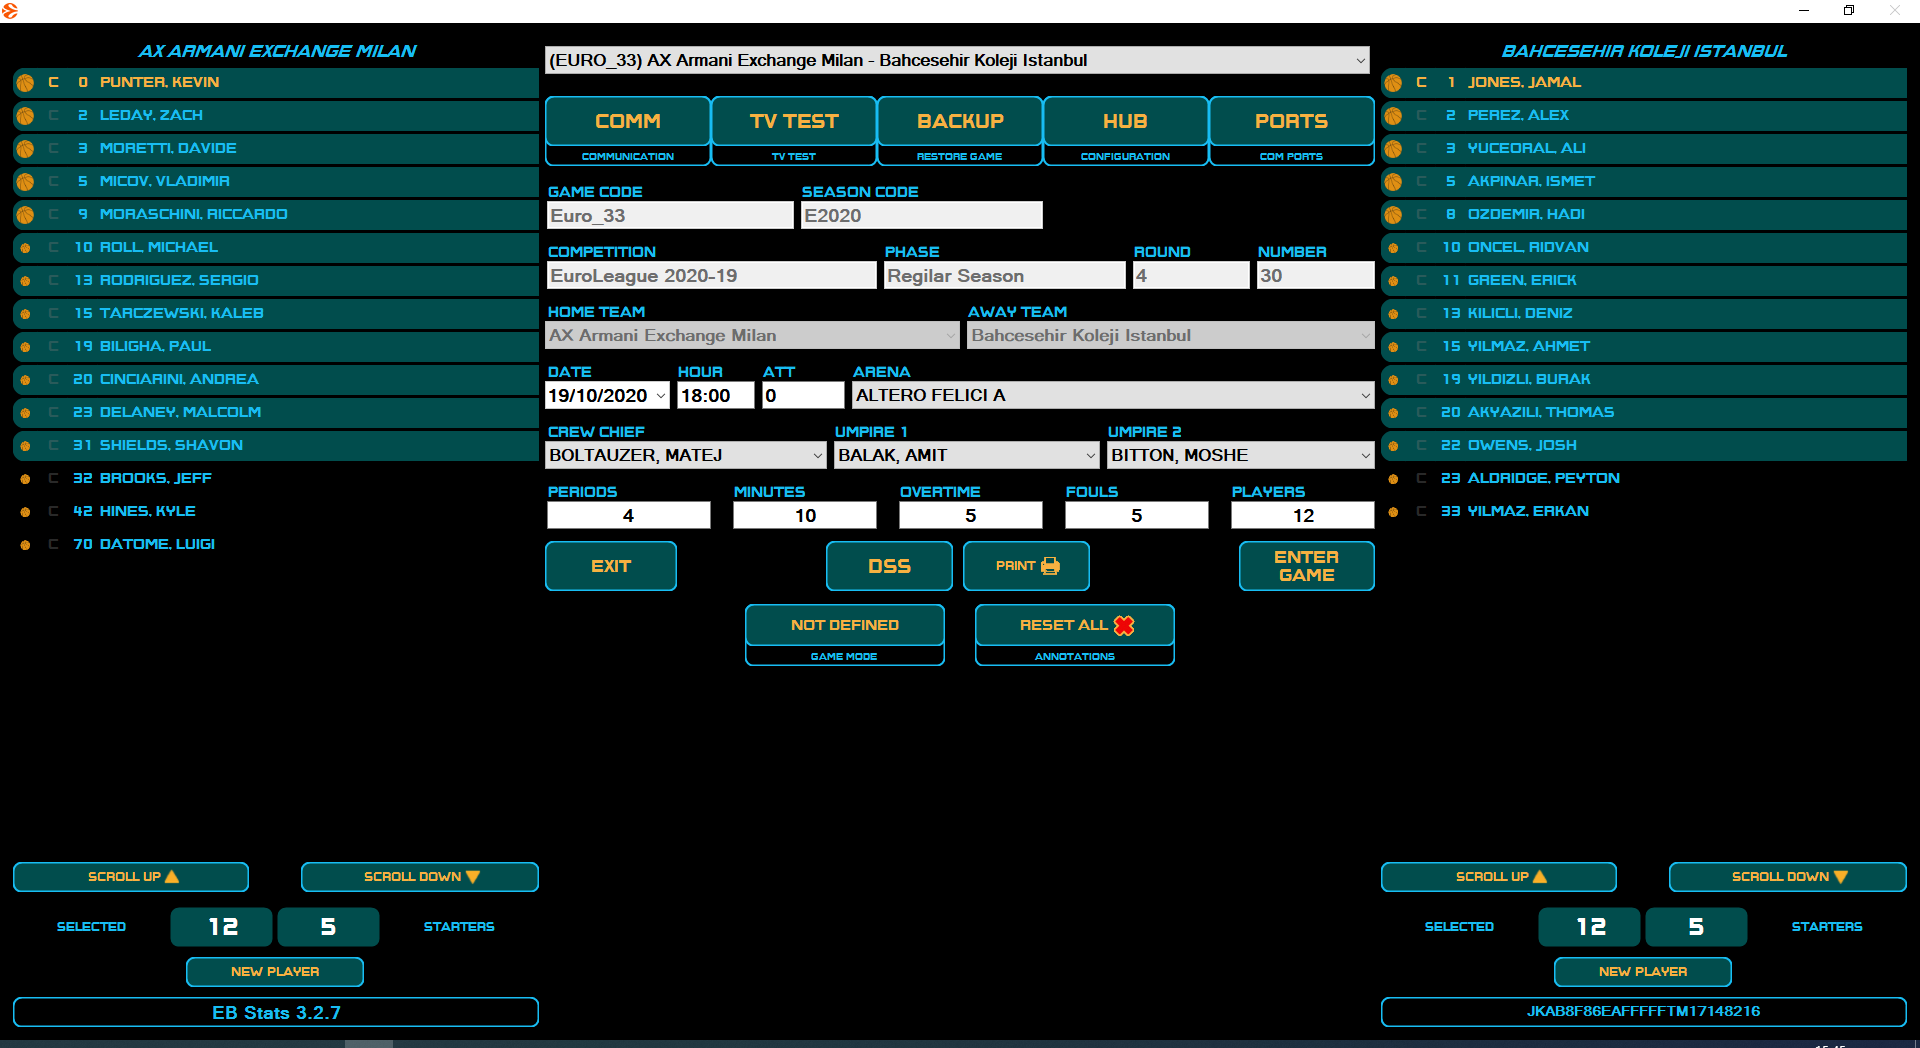1920x1048 pixels.
Task: Click the small ball icon beside OWENS, JOSH
Action: tap(1393, 446)
